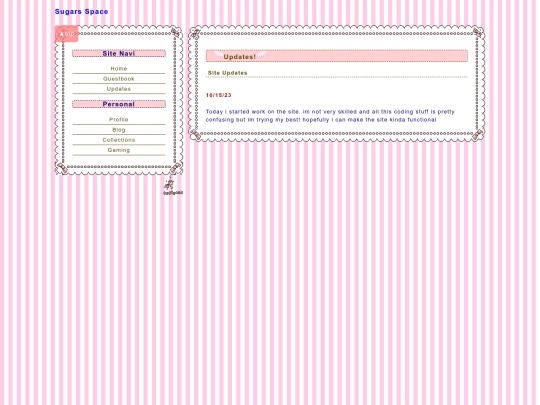This screenshot has height=405, width=540.
Task: Click the Personal heading
Action: click(x=119, y=104)
